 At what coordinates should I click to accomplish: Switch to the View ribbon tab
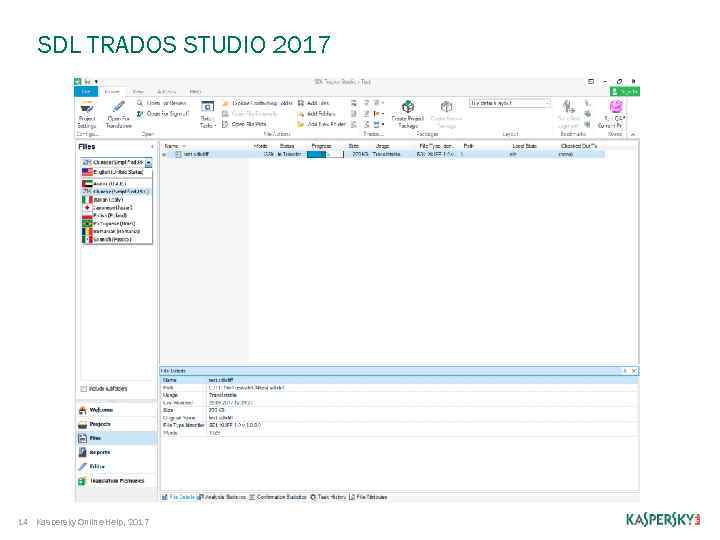[138, 92]
